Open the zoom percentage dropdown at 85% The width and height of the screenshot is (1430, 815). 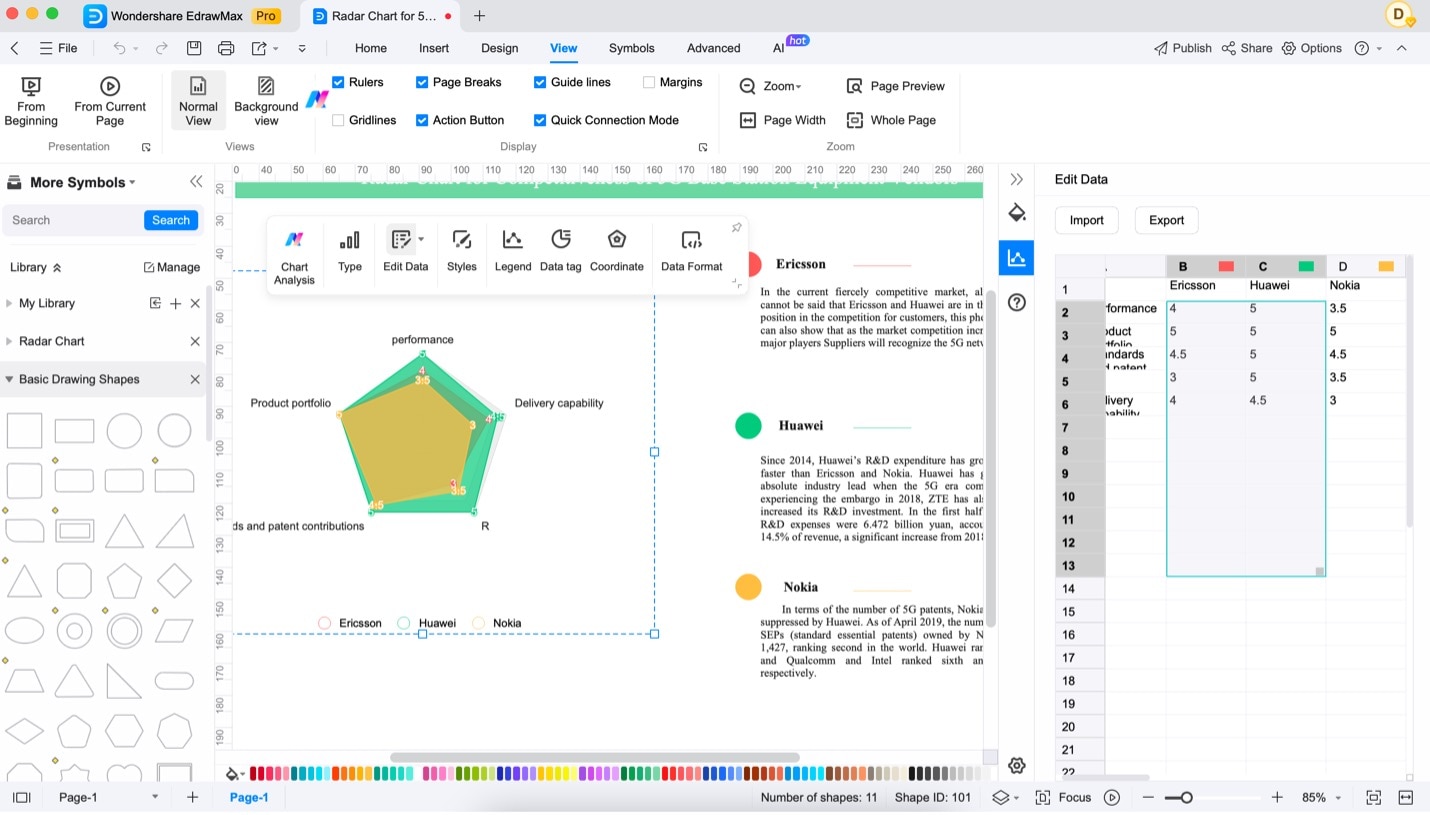coord(1339,798)
